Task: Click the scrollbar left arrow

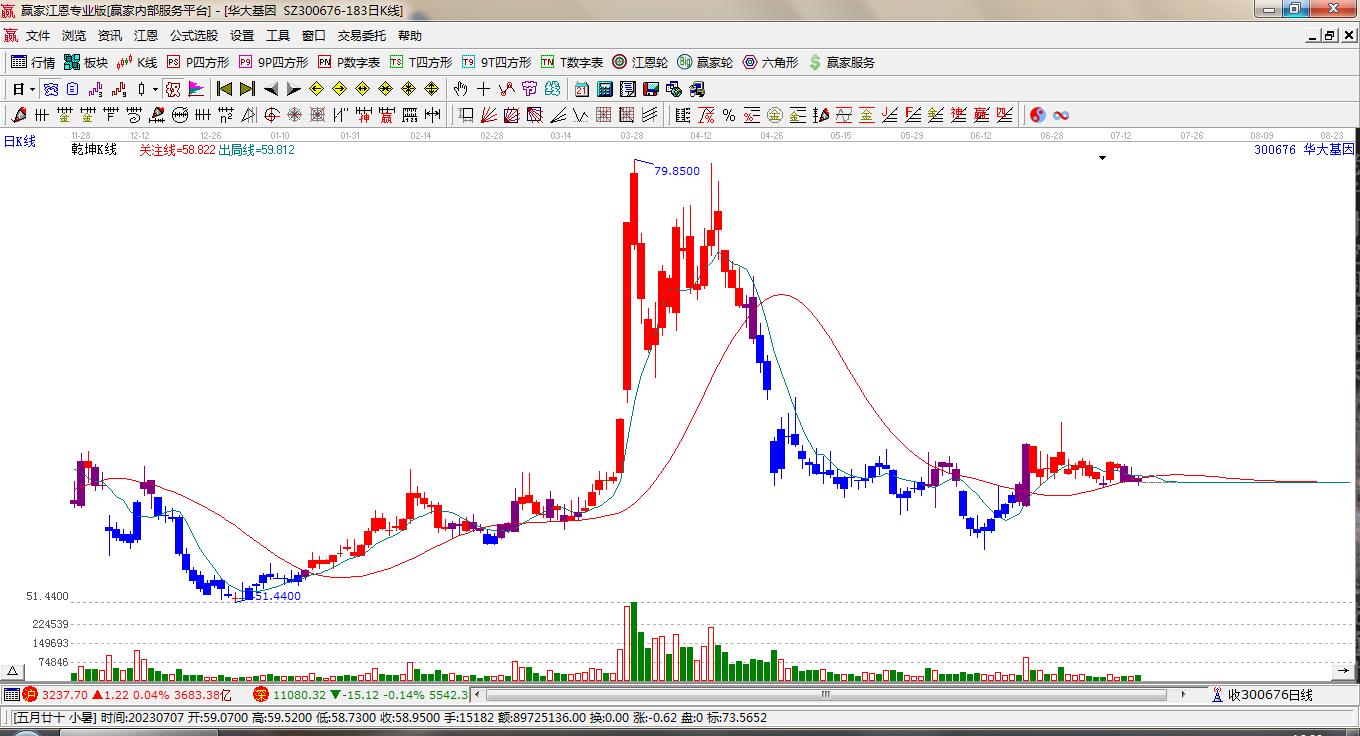Action: (x=477, y=694)
